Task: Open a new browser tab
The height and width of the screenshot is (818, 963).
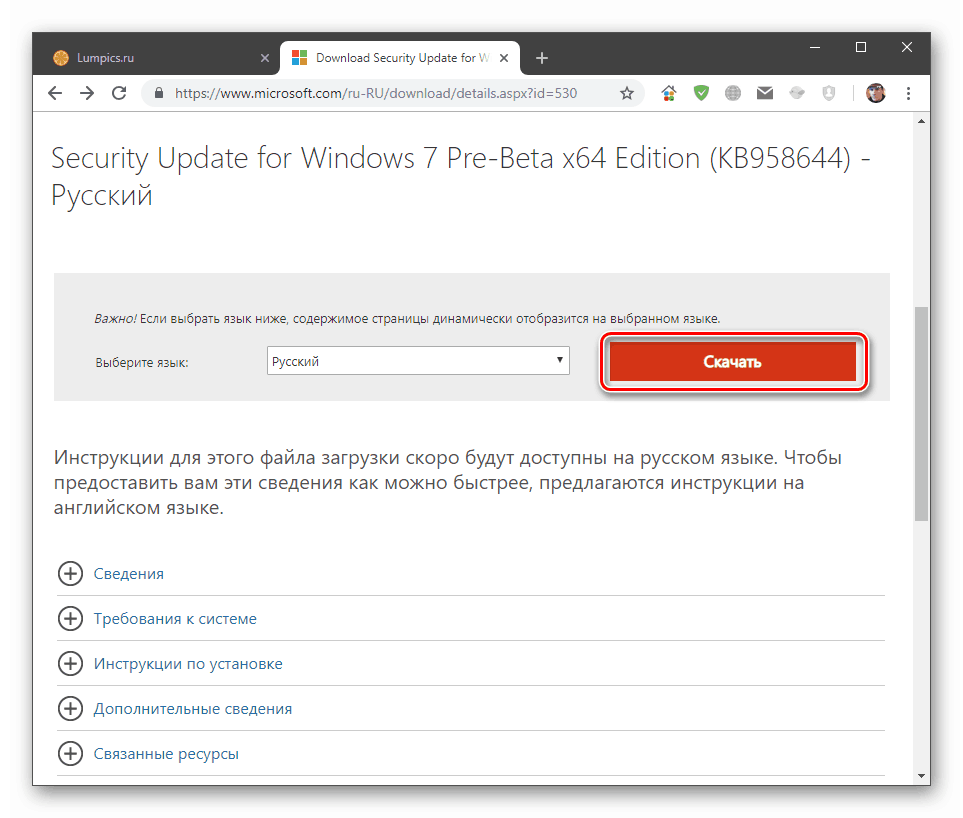Action: point(542,58)
